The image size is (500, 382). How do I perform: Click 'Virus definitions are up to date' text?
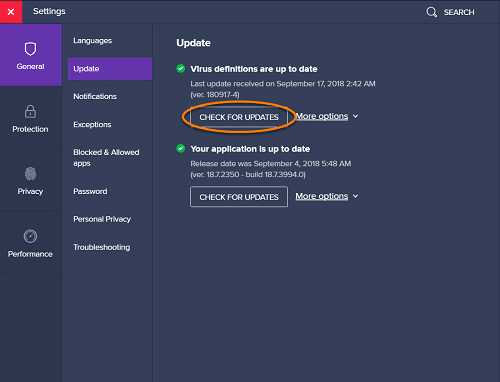(254, 69)
